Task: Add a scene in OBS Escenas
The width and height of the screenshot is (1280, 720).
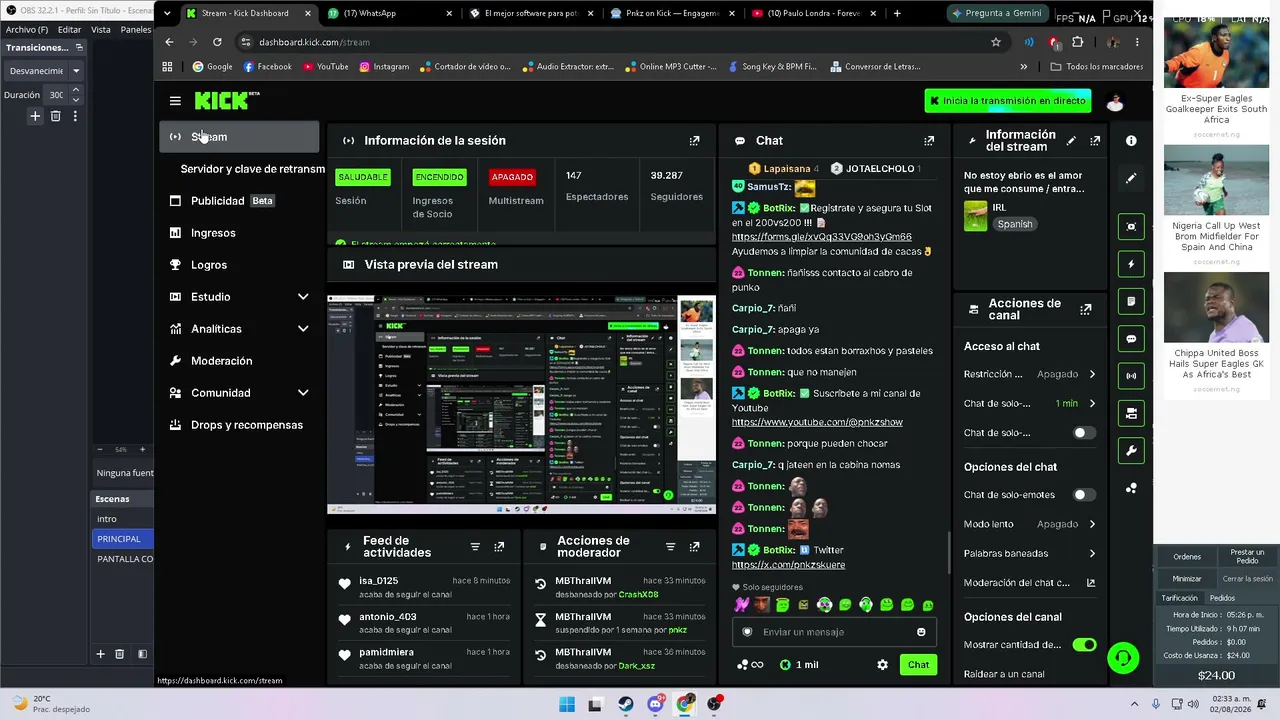Action: point(100,654)
